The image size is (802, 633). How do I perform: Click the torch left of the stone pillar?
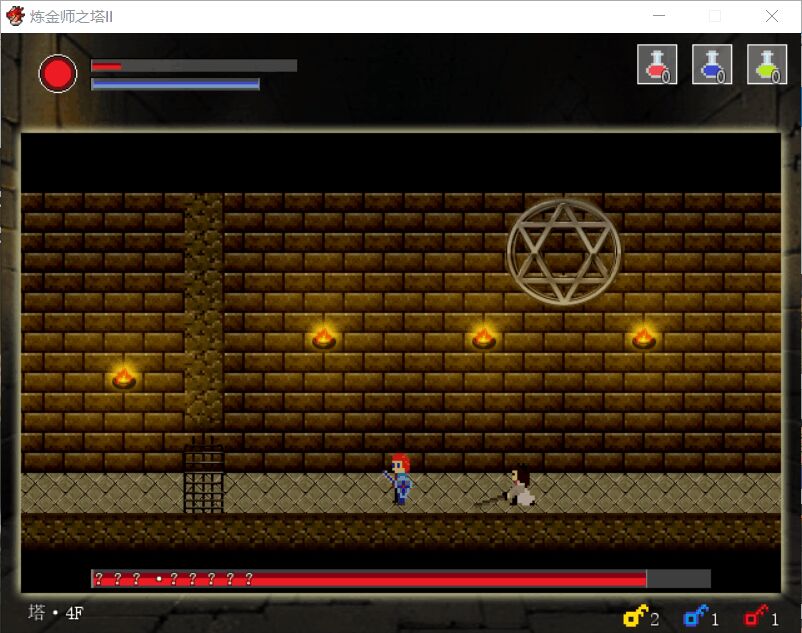tap(124, 378)
